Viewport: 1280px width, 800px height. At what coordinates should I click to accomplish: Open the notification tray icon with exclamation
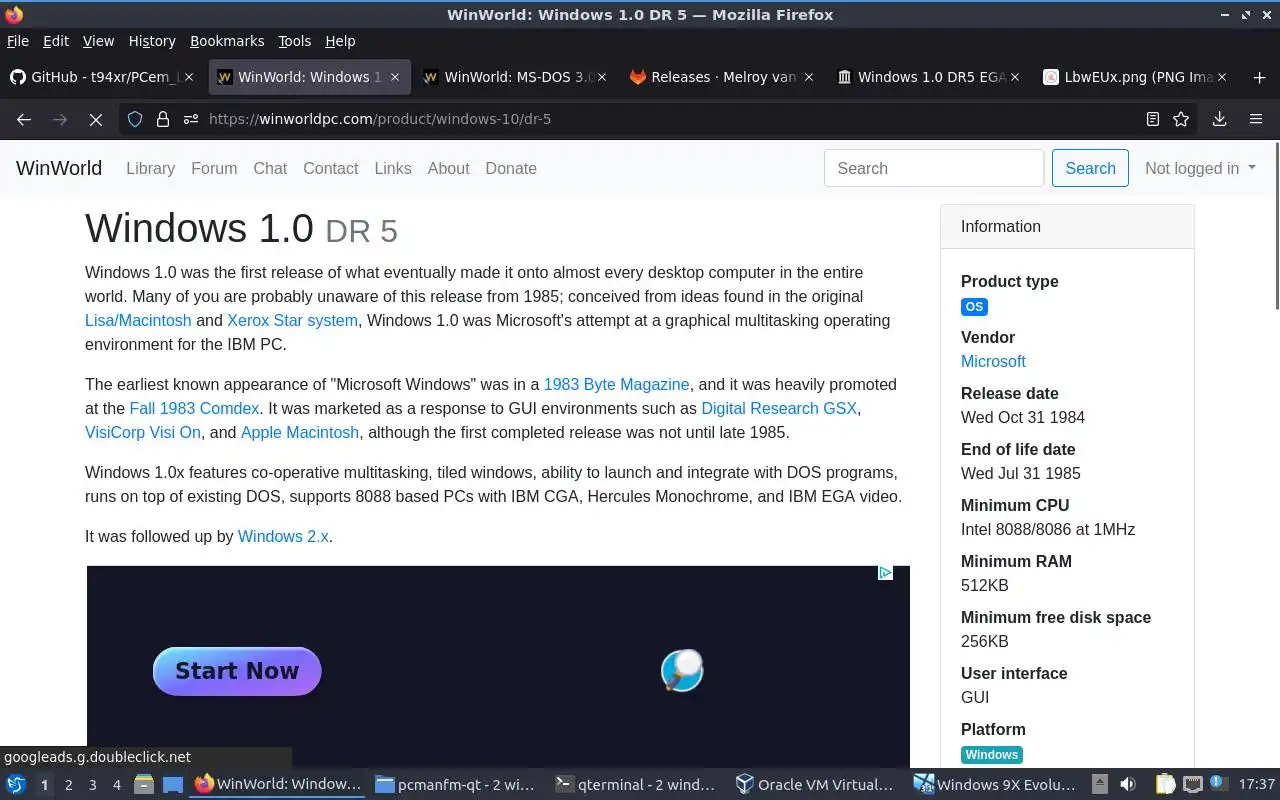click(x=1219, y=785)
